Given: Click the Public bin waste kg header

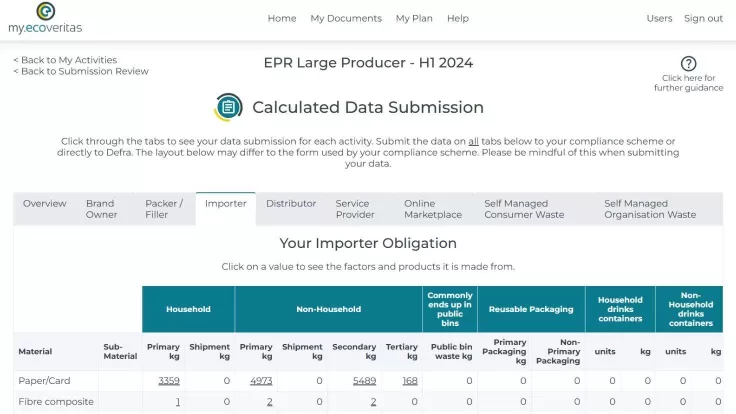Looking at the screenshot, I should pyautogui.click(x=451, y=352).
